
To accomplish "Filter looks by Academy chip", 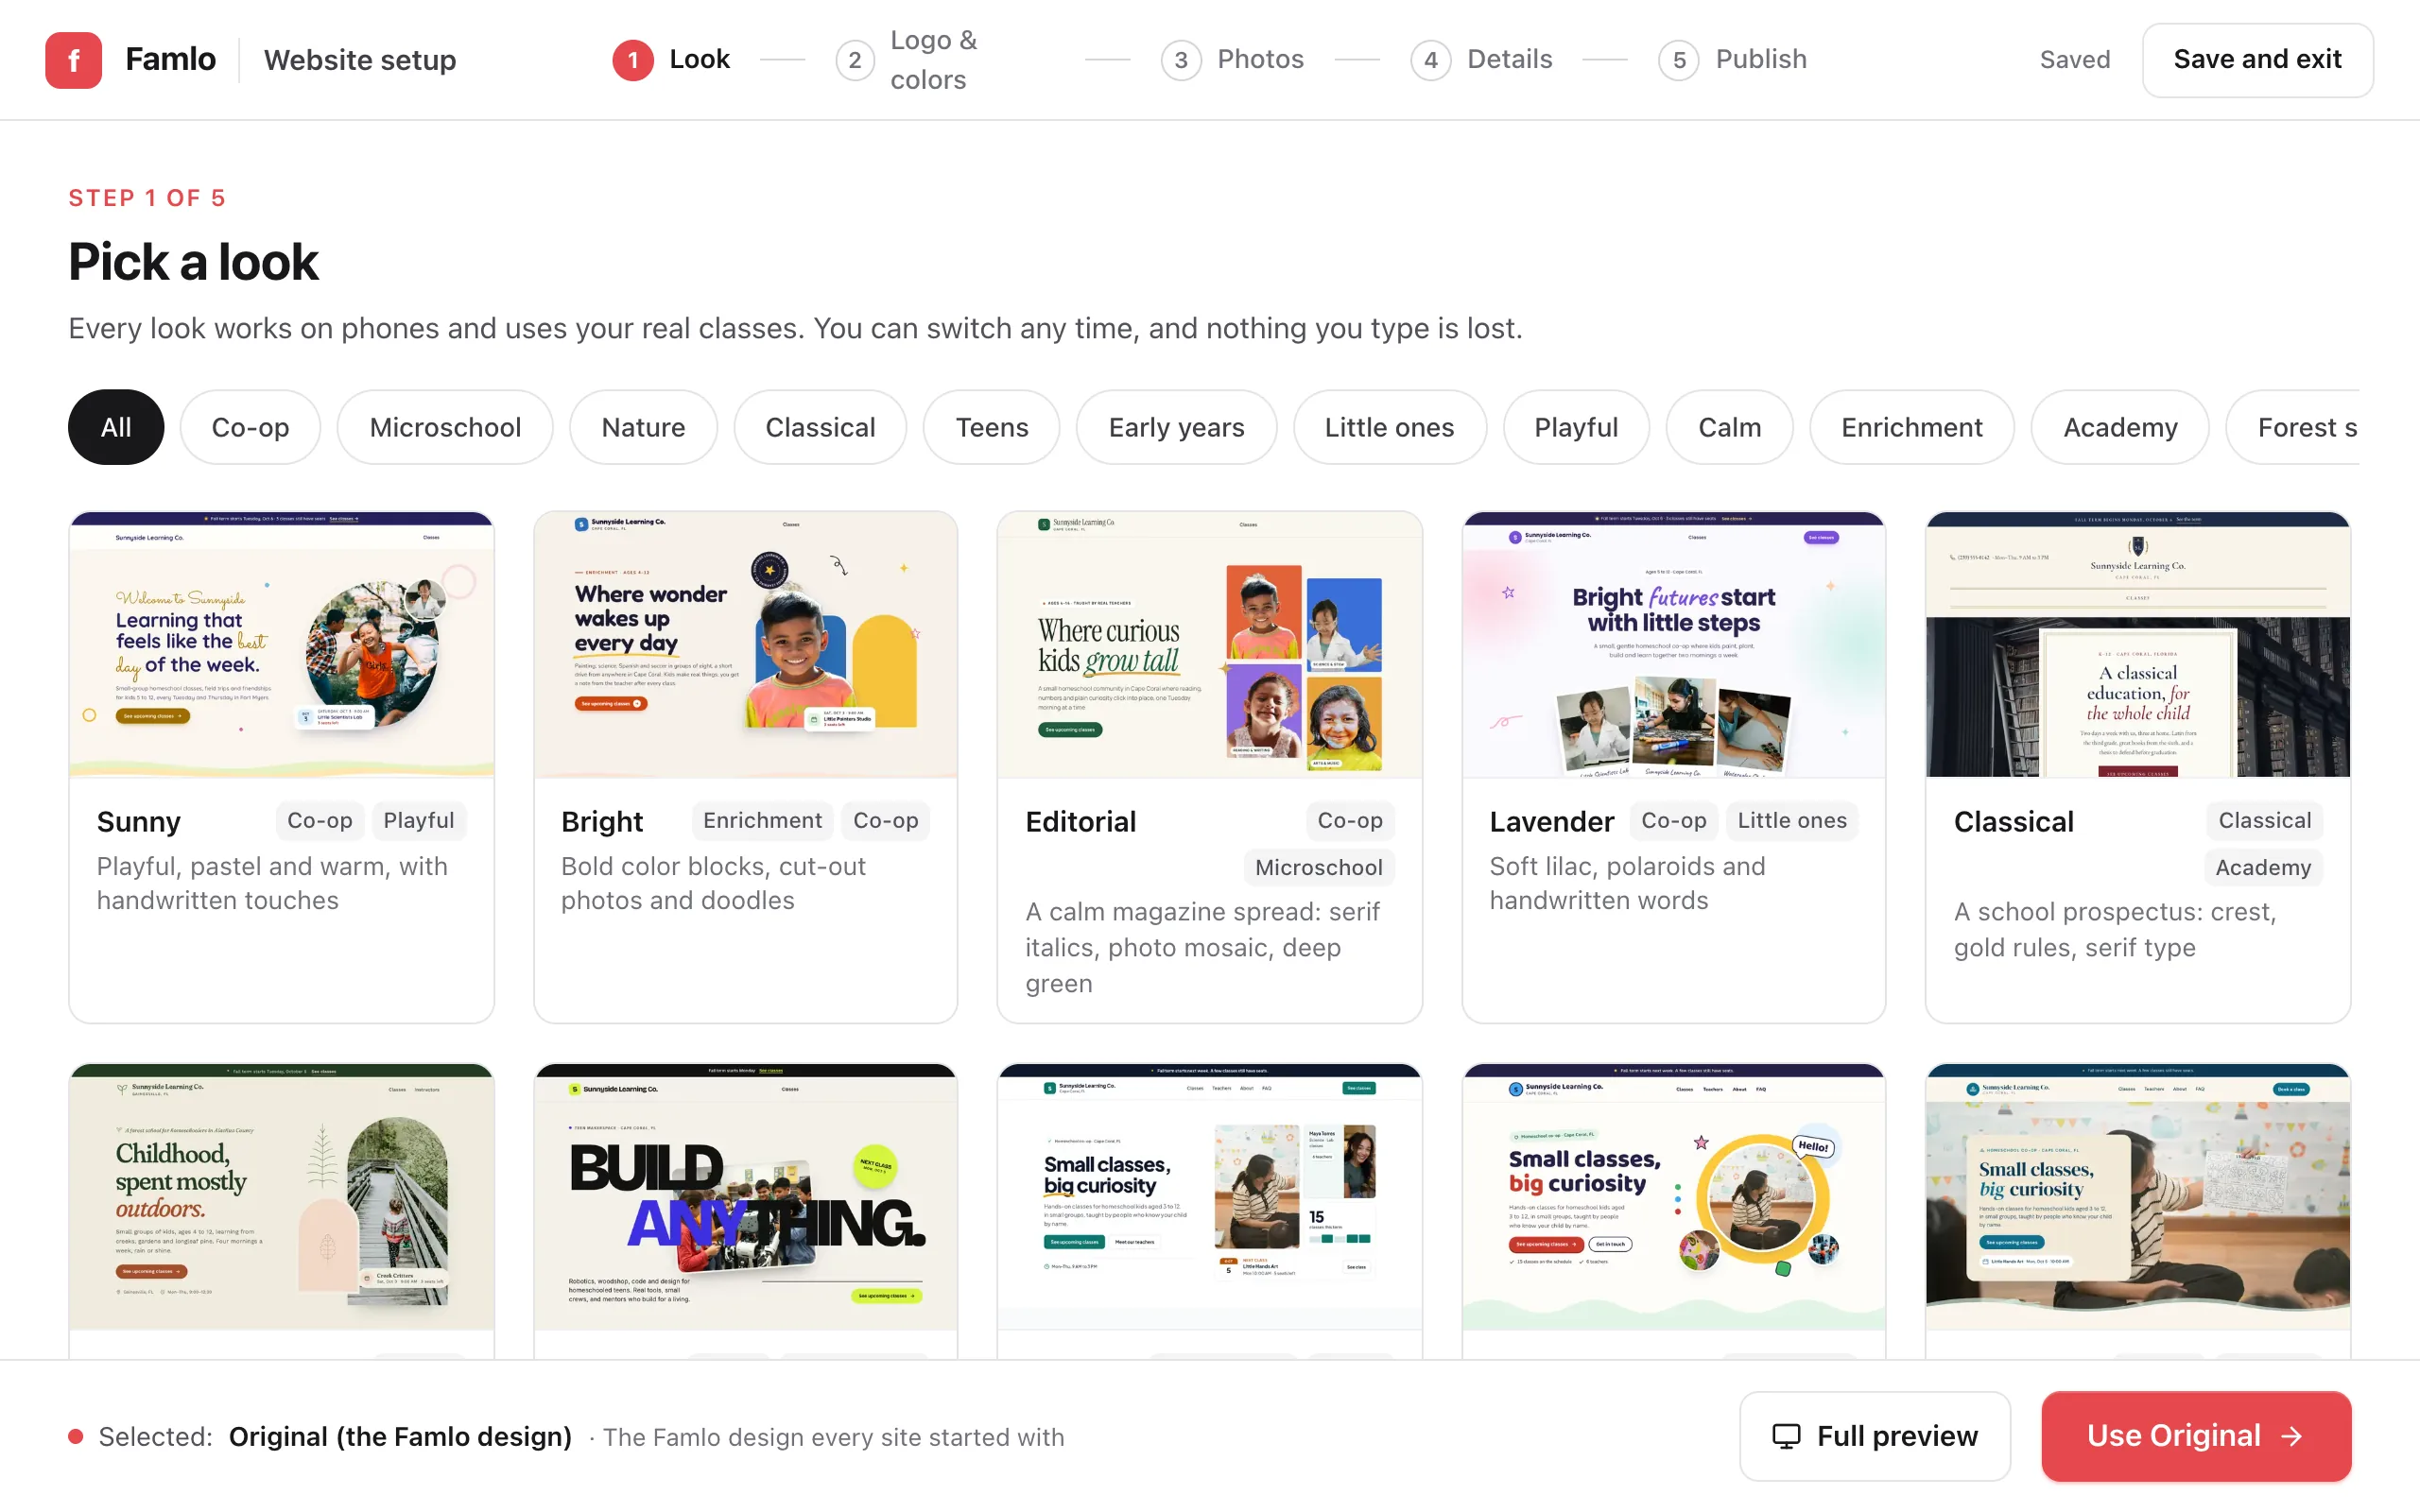I will pyautogui.click(x=2120, y=427).
